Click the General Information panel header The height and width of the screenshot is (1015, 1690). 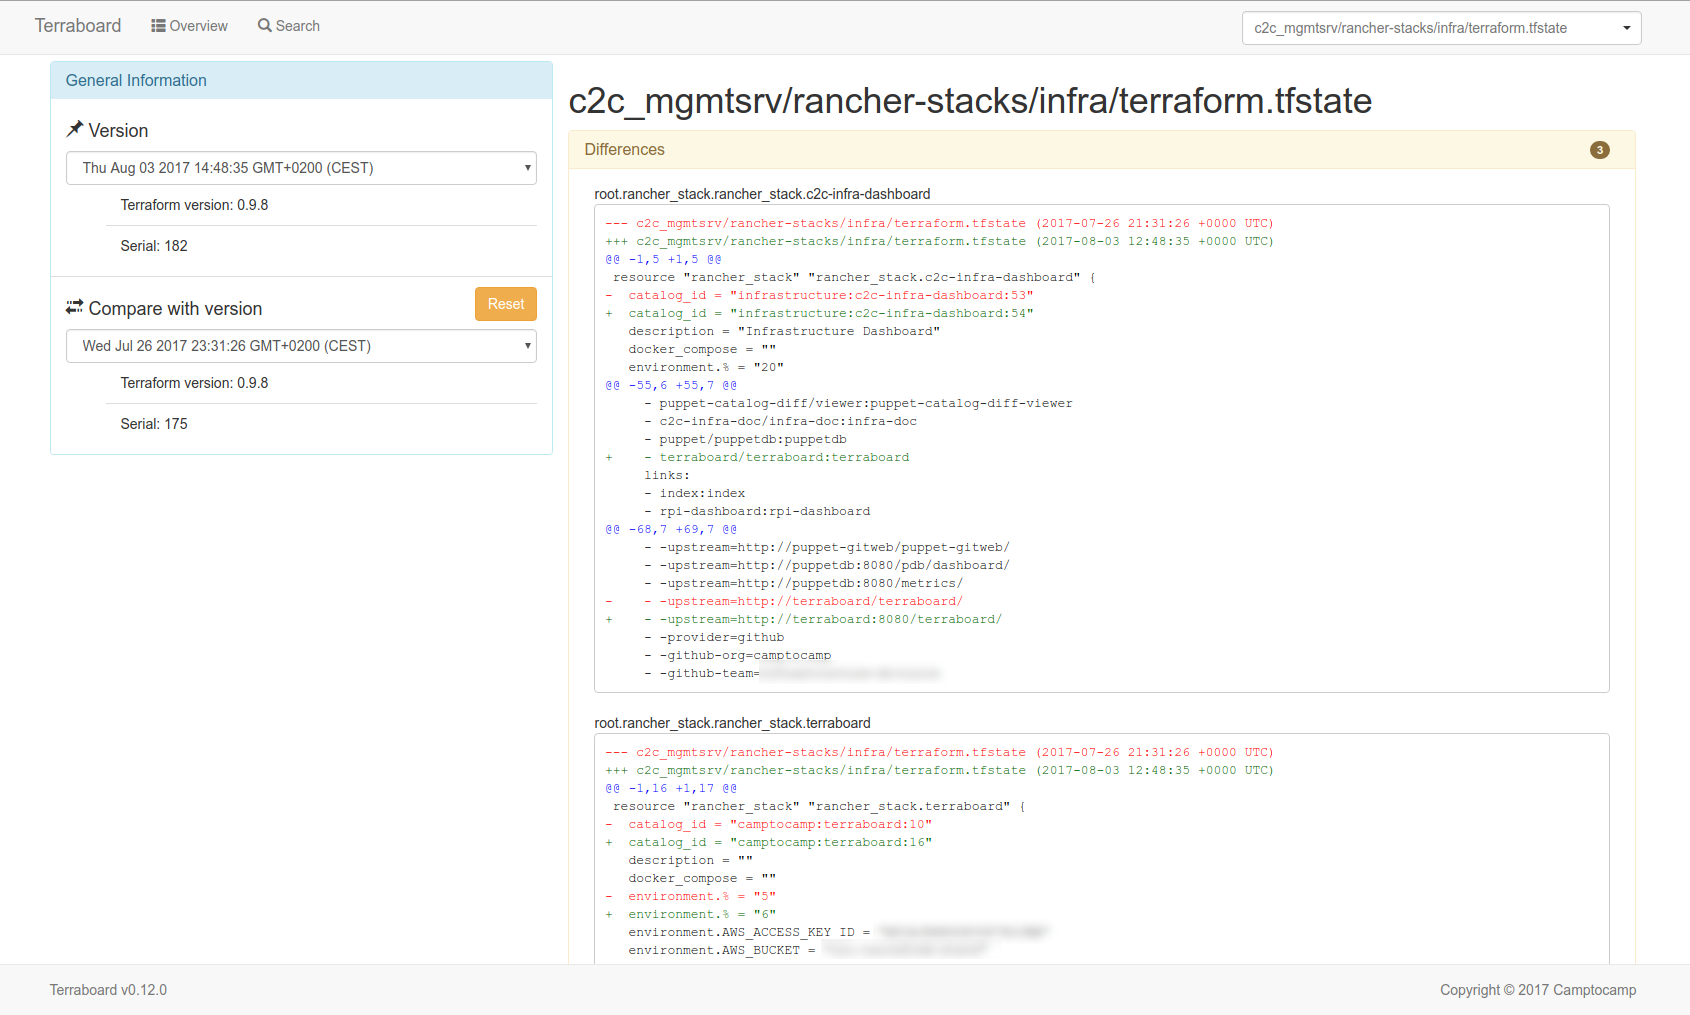[x=301, y=80]
